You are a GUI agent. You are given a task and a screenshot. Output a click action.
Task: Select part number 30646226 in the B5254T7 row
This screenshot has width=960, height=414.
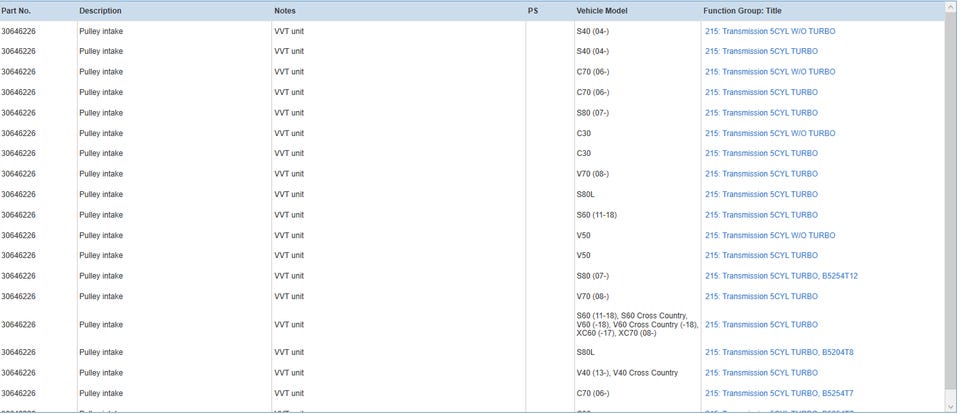click(x=18, y=393)
